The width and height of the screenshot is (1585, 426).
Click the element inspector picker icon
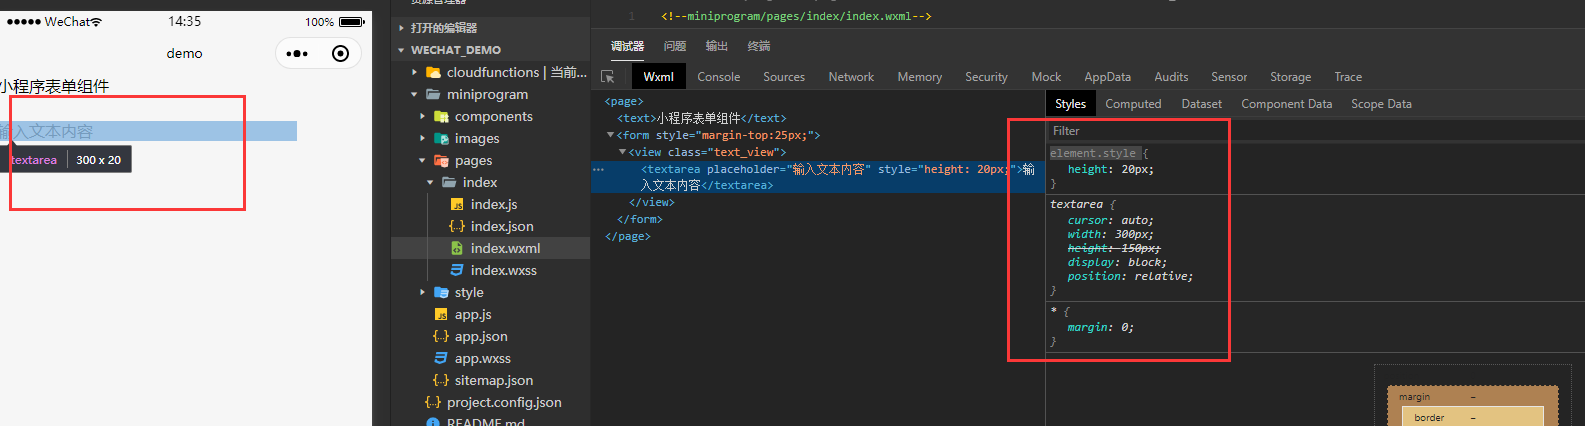(608, 77)
